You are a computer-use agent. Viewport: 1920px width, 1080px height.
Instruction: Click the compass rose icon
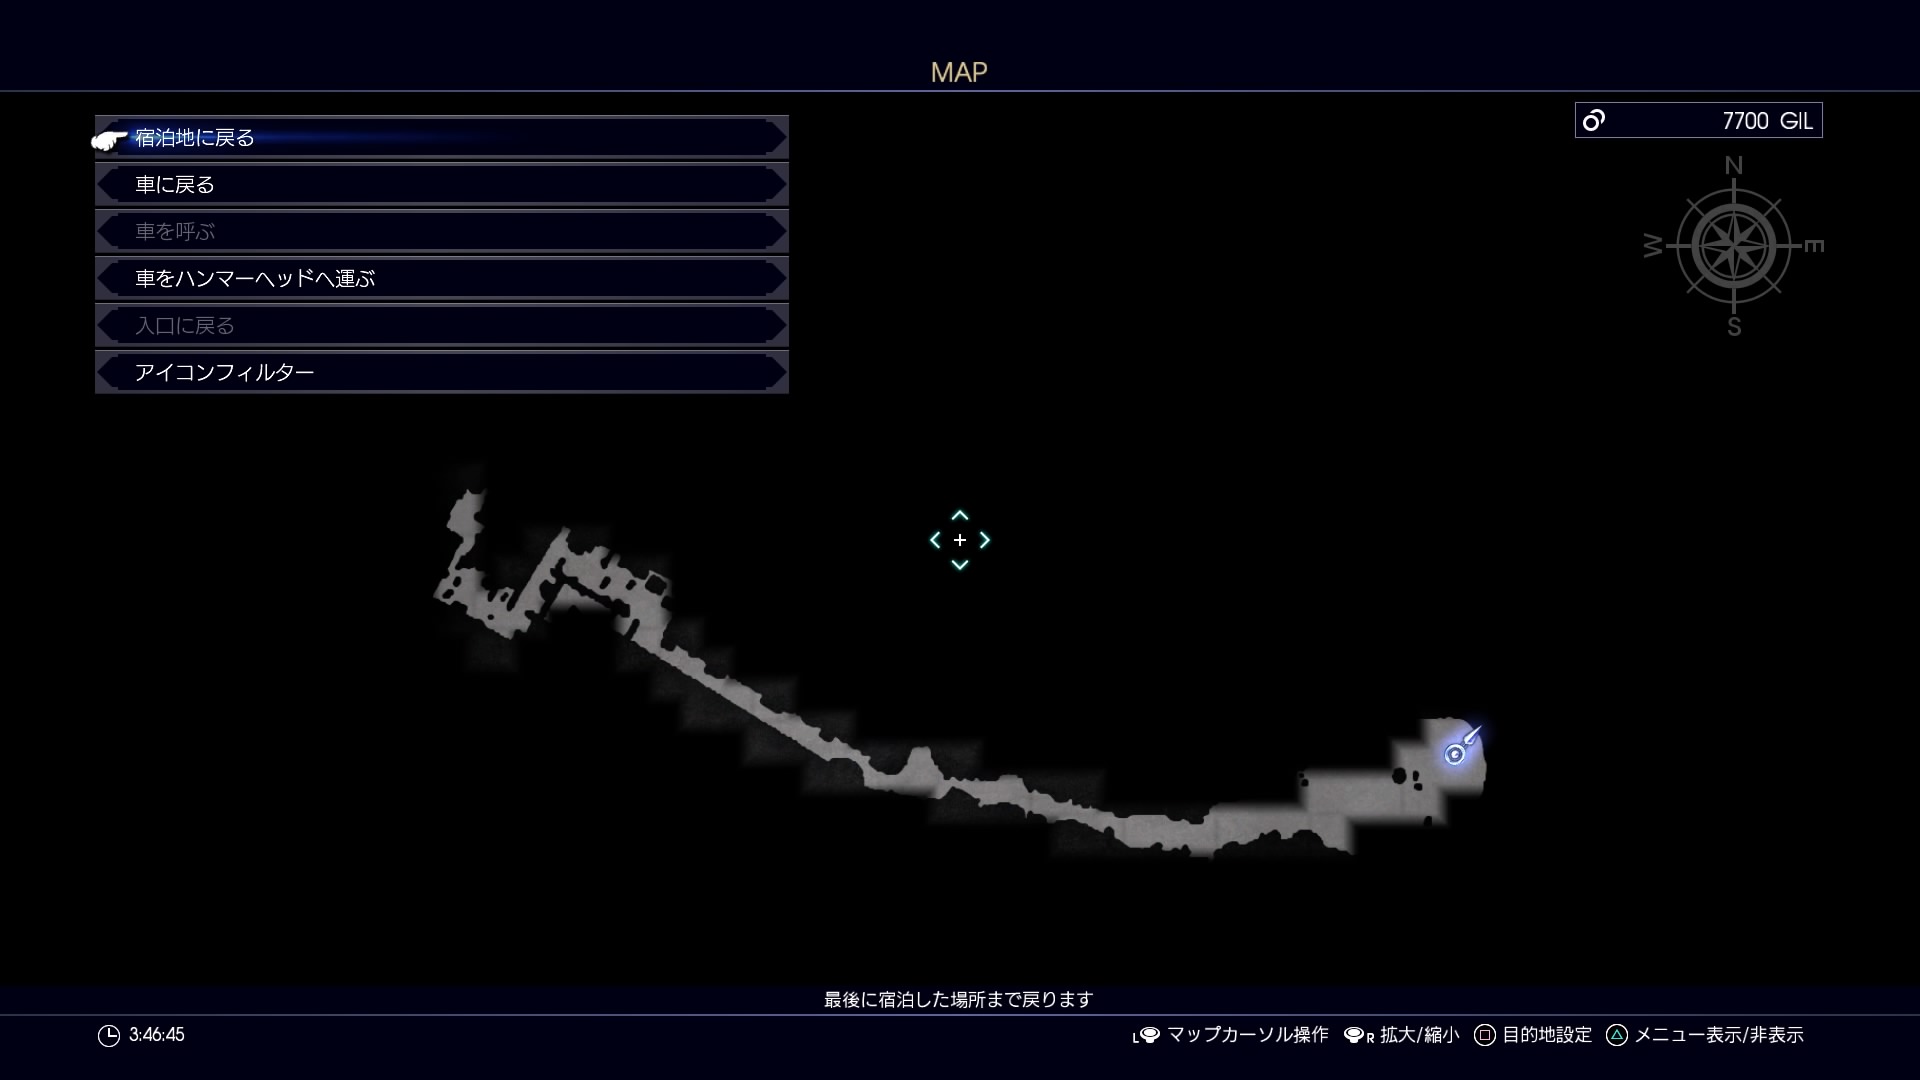(x=1733, y=246)
